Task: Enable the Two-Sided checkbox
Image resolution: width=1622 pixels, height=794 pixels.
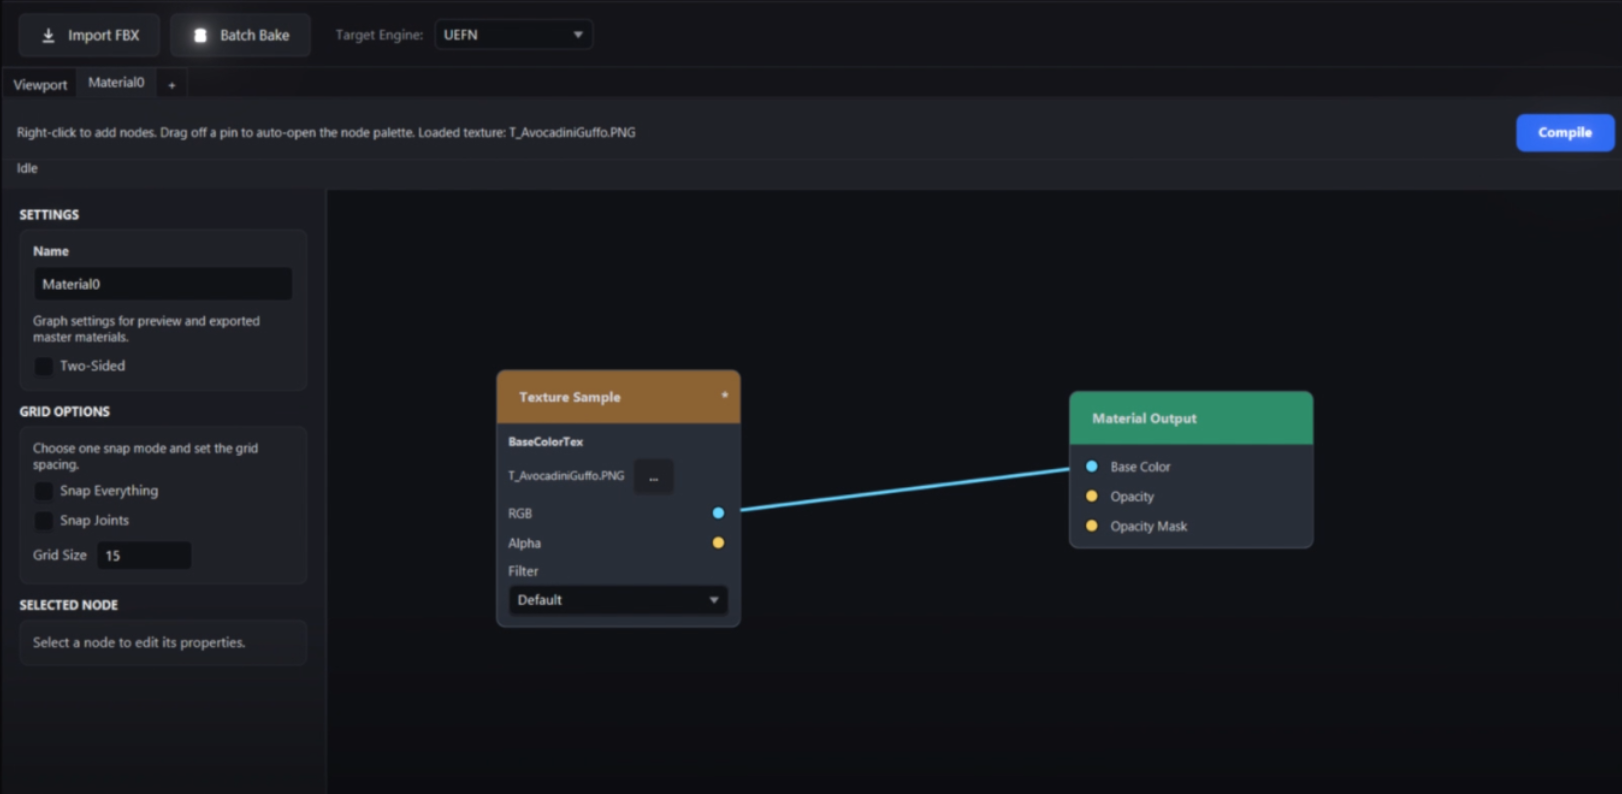Action: coord(44,366)
